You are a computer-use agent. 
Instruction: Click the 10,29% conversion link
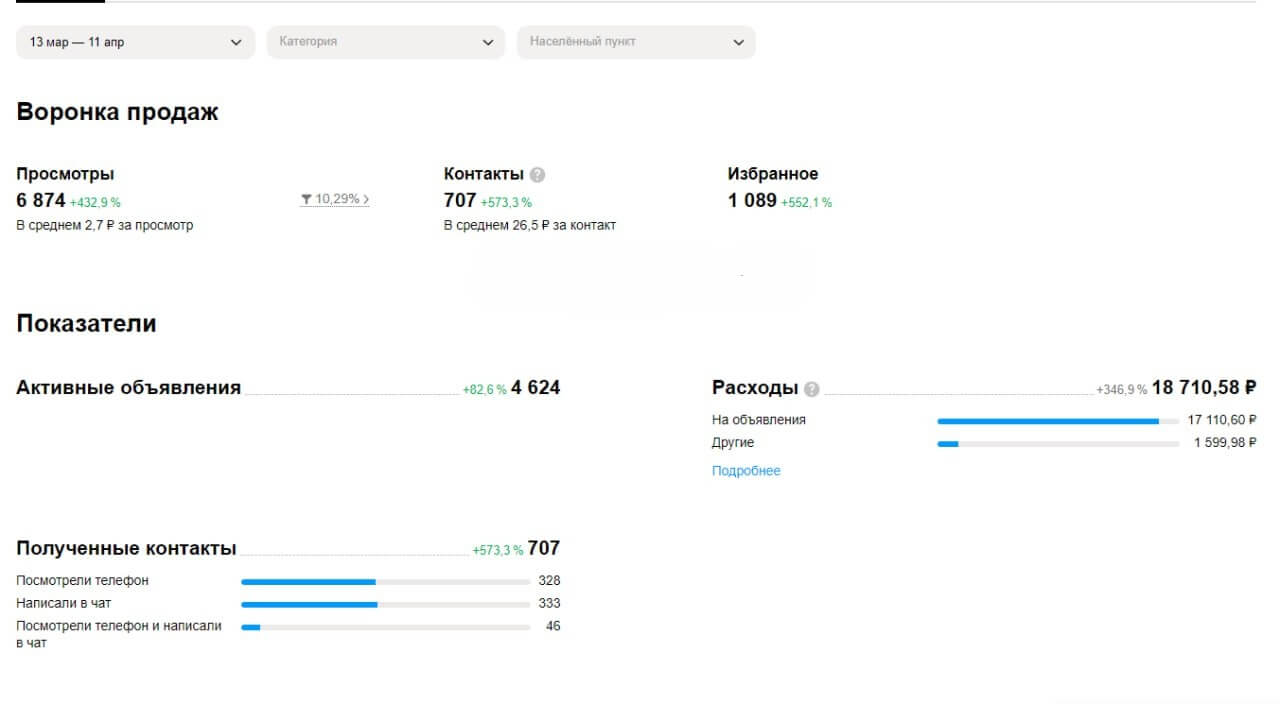pyautogui.click(x=337, y=200)
